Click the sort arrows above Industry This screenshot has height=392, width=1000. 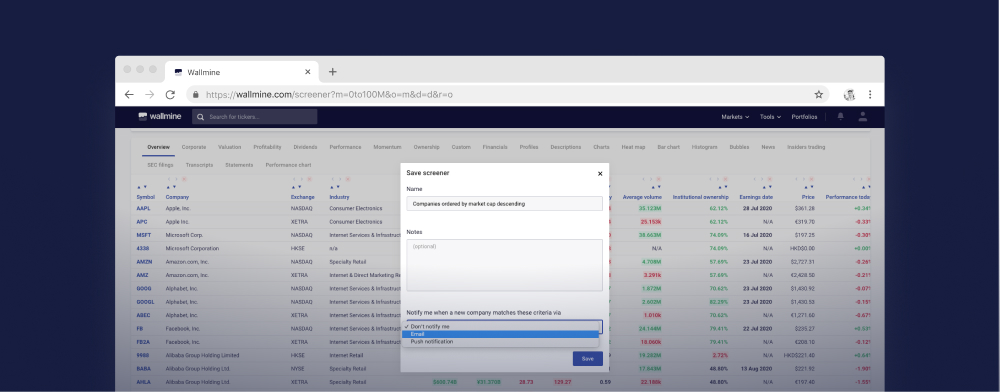click(x=335, y=187)
